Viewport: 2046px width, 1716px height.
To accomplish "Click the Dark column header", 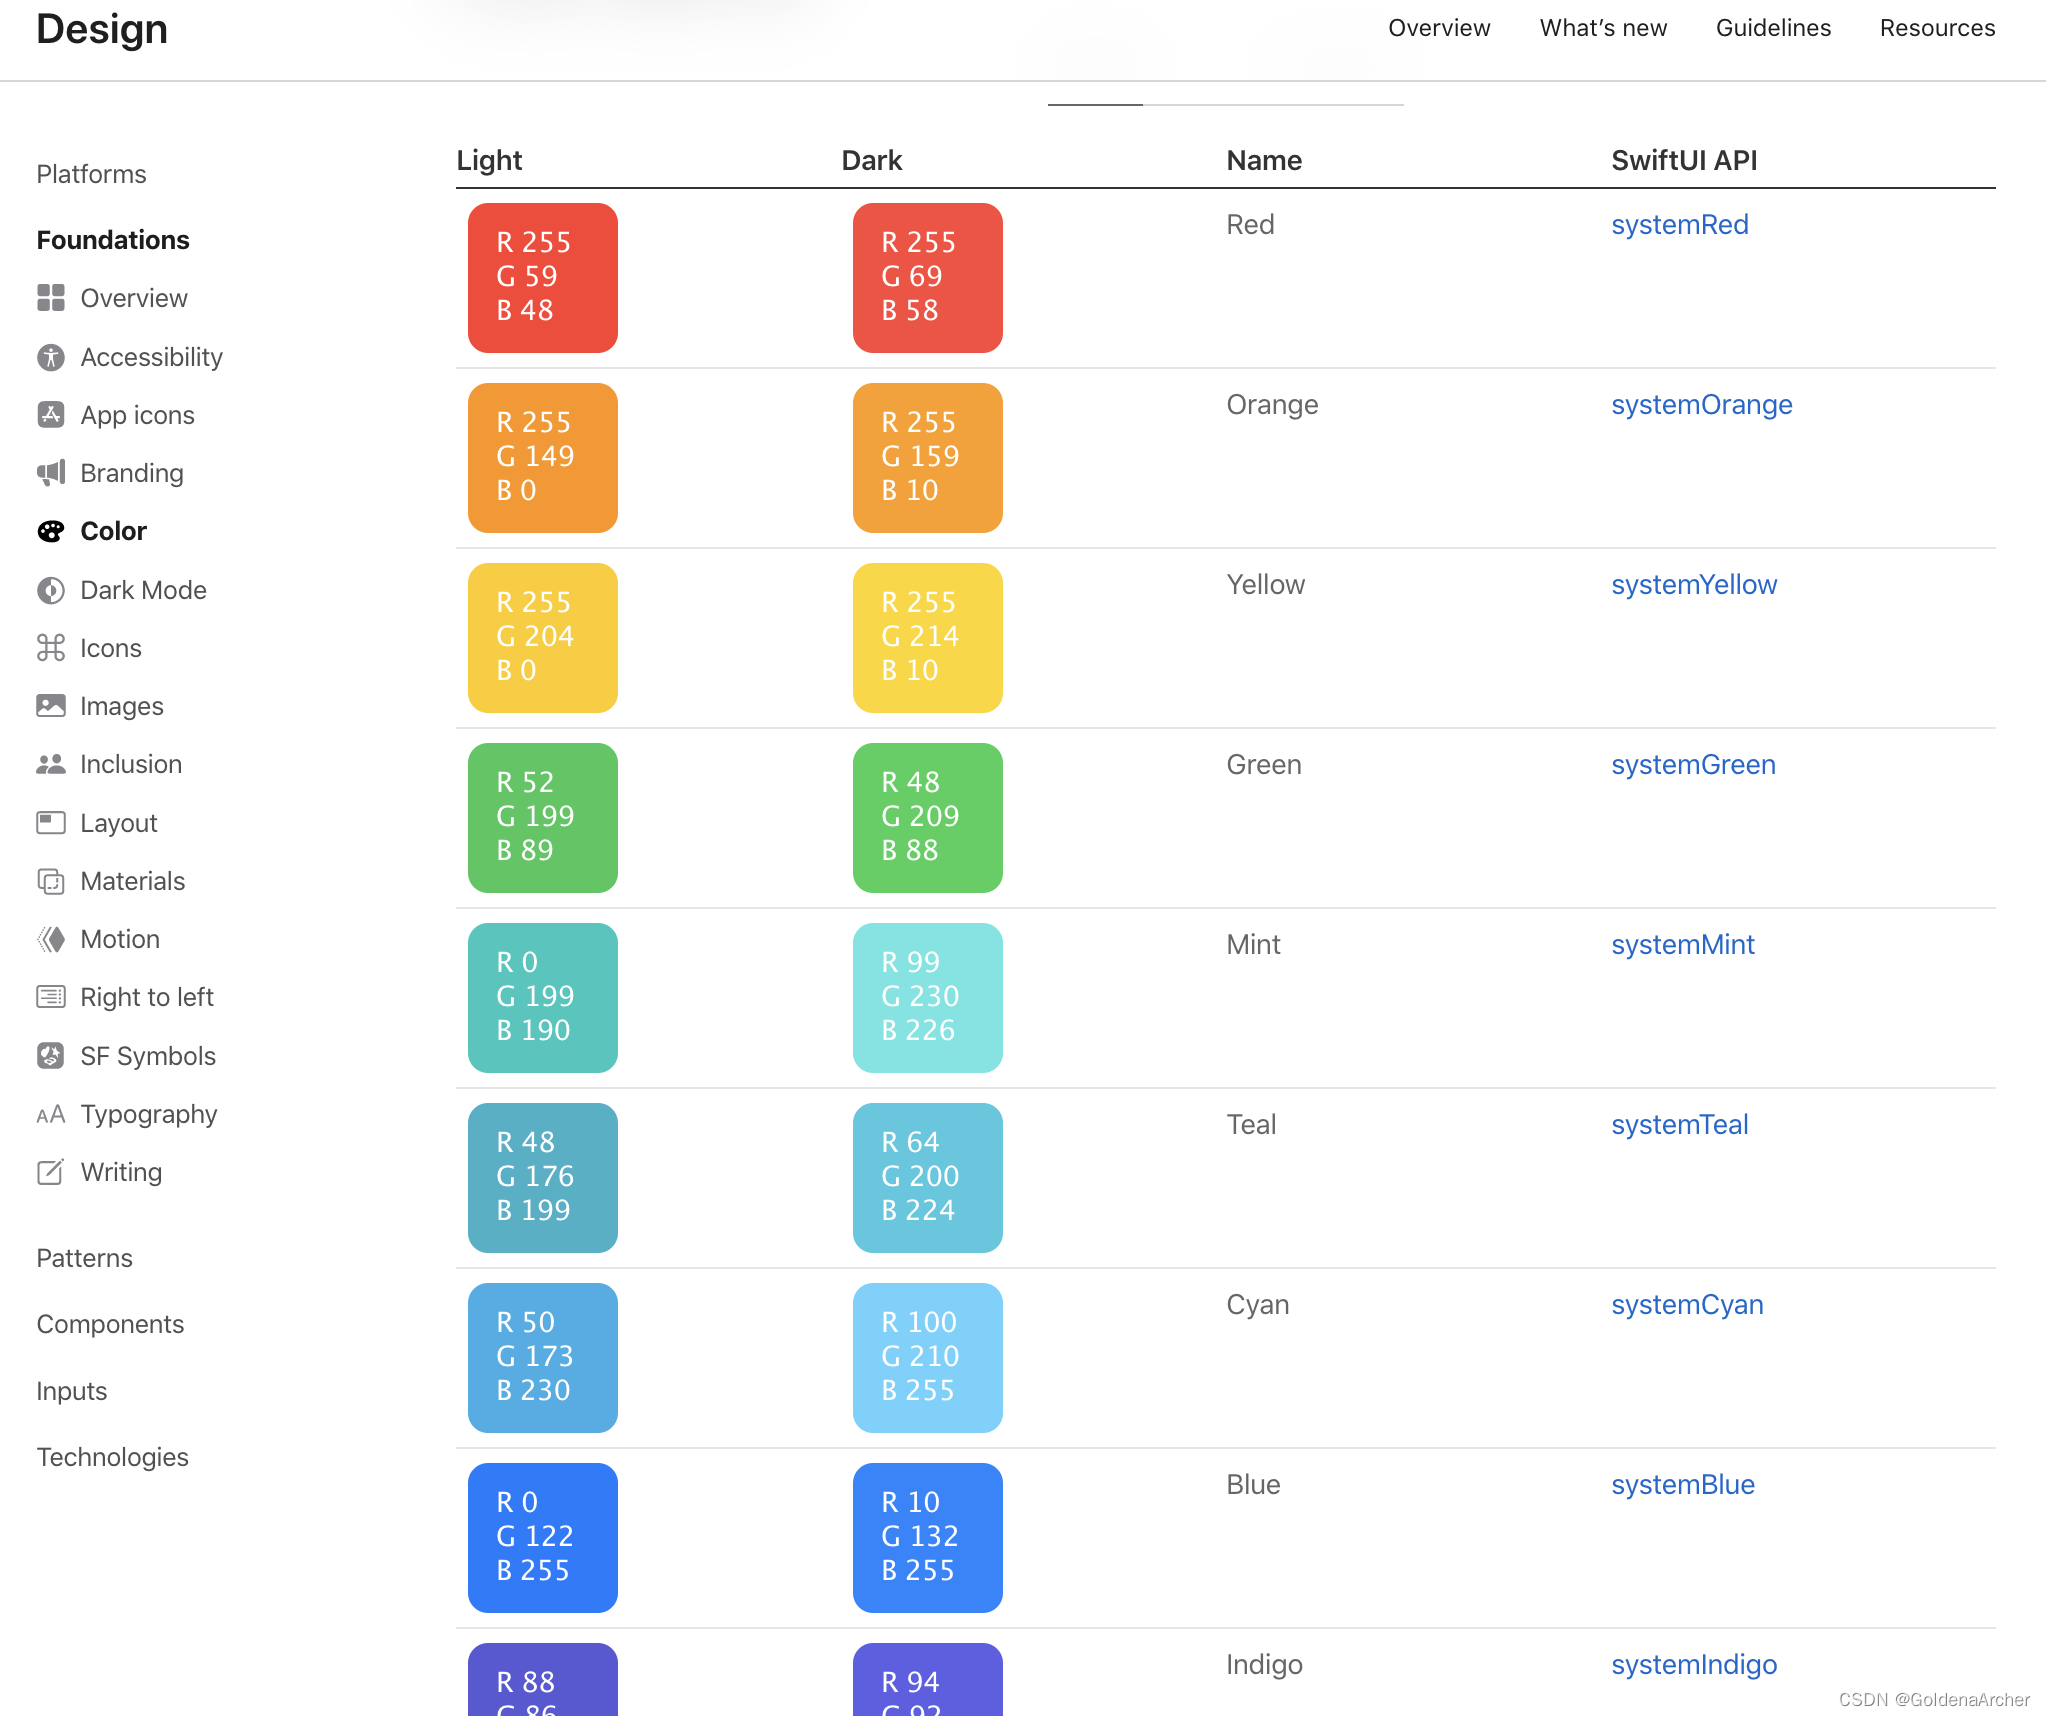I will [x=872, y=160].
